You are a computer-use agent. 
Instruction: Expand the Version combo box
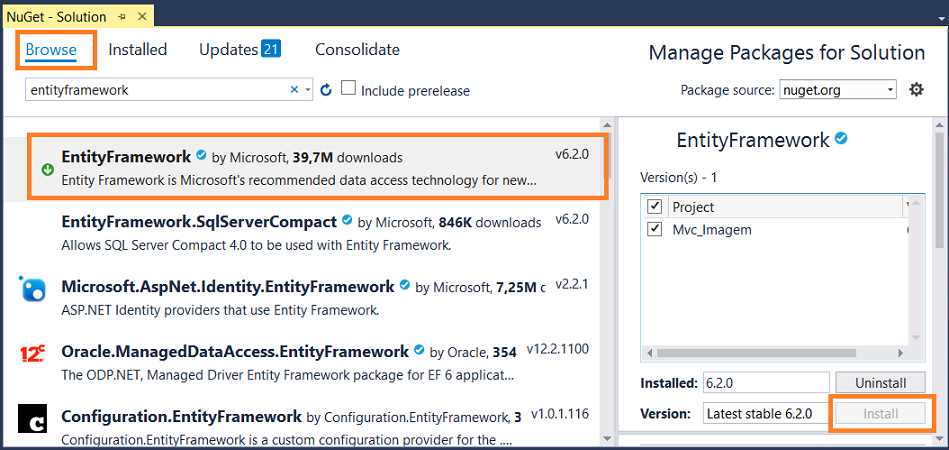tap(766, 414)
